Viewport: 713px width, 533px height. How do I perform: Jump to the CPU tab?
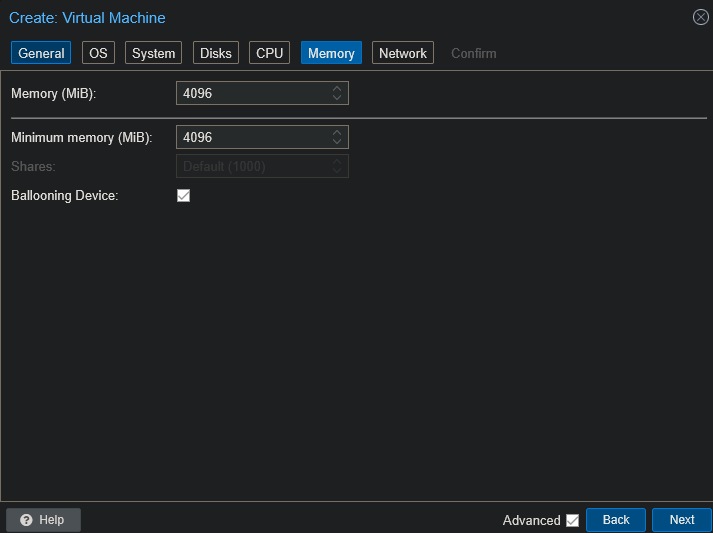270,53
